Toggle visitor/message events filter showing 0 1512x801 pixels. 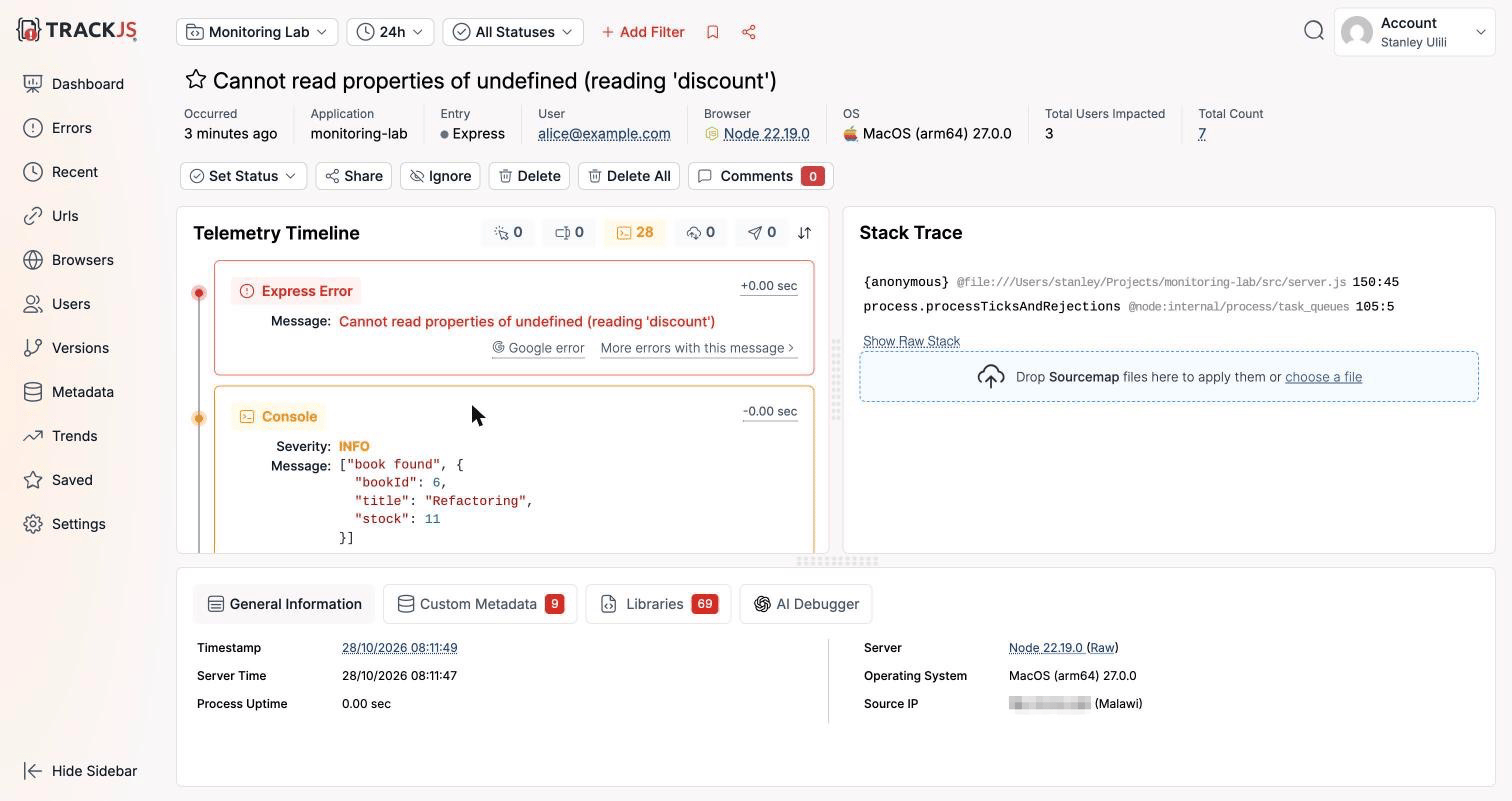(x=569, y=233)
